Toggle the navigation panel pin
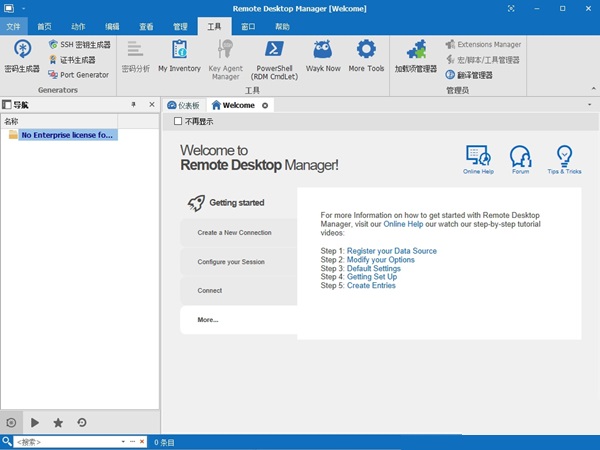 133,104
